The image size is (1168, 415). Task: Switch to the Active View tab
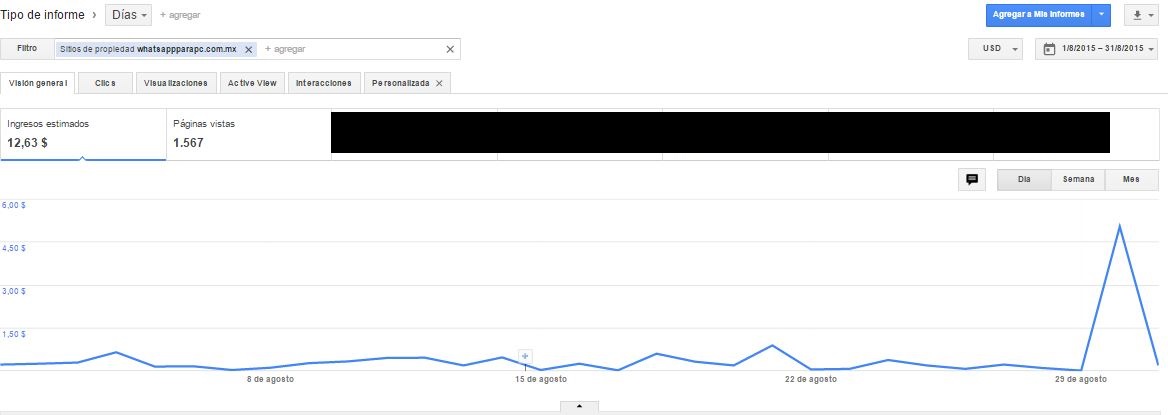(252, 83)
